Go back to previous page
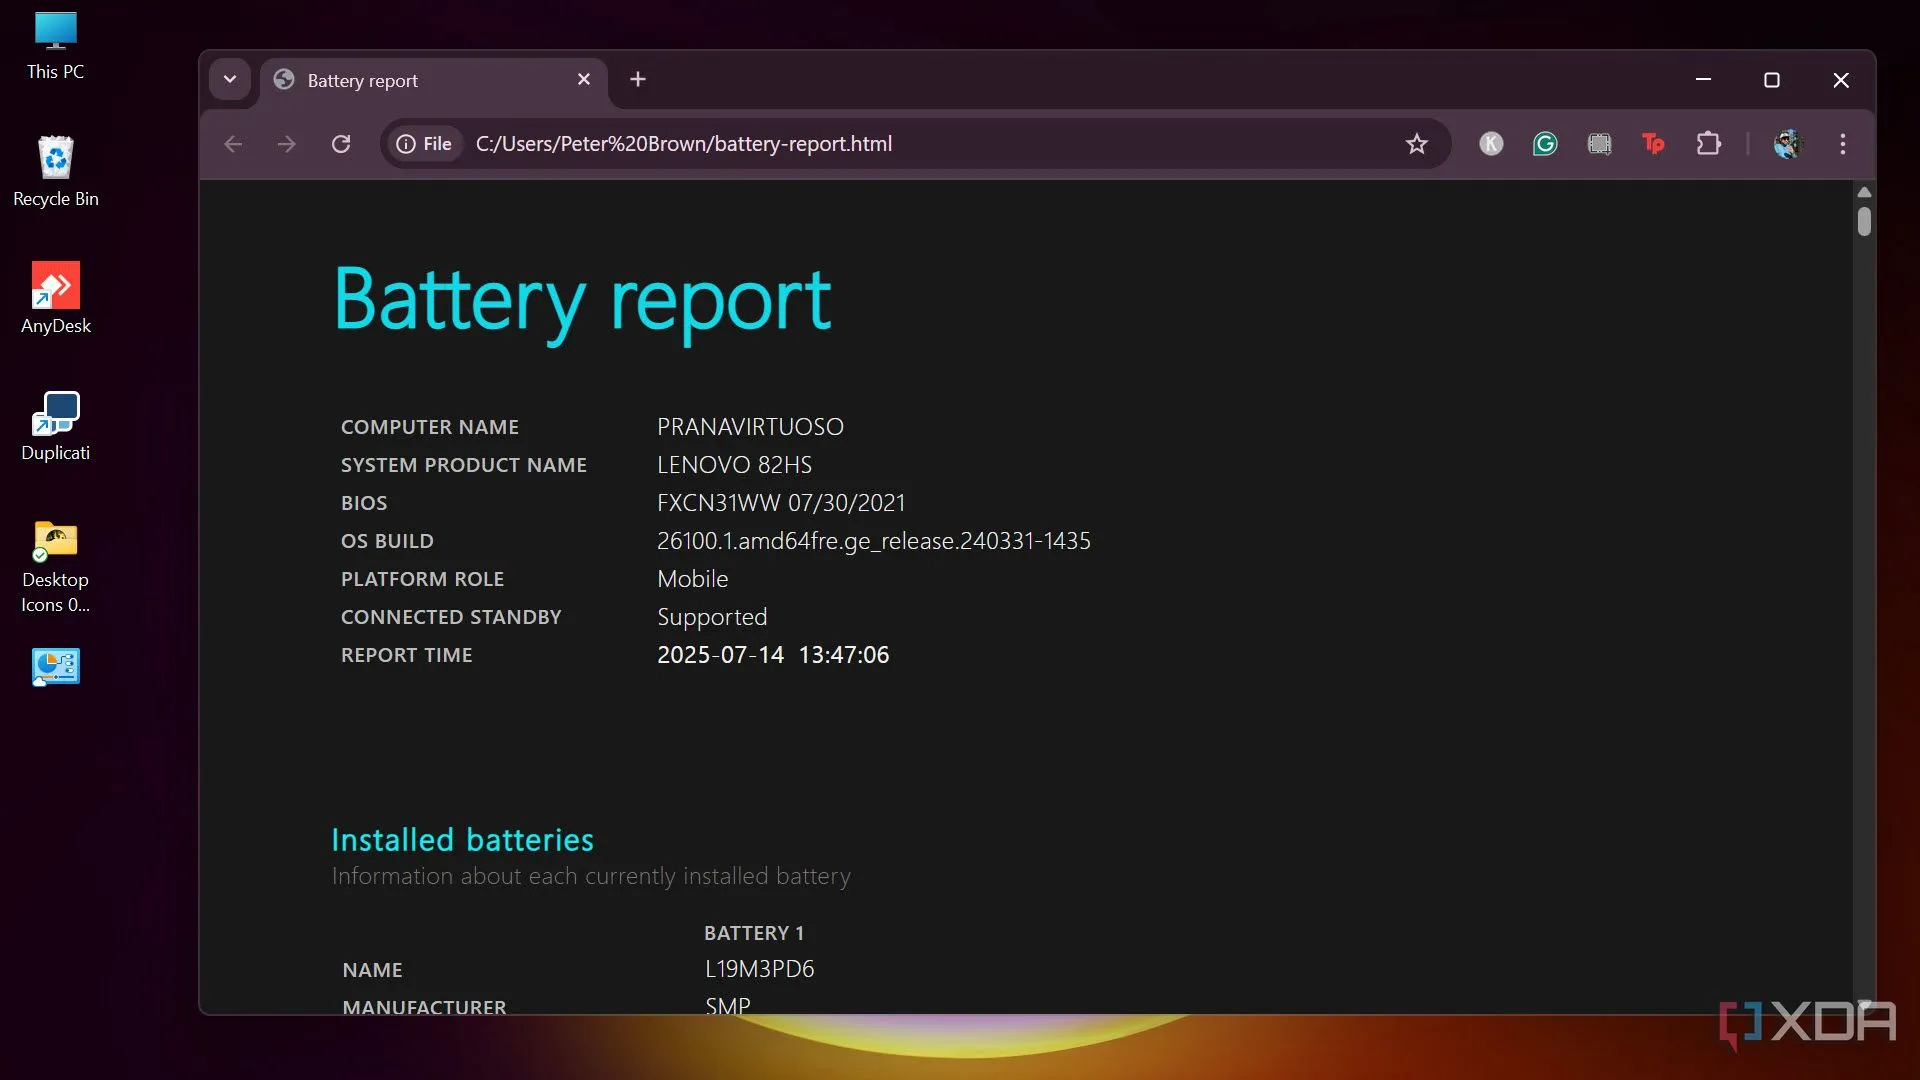 233,144
